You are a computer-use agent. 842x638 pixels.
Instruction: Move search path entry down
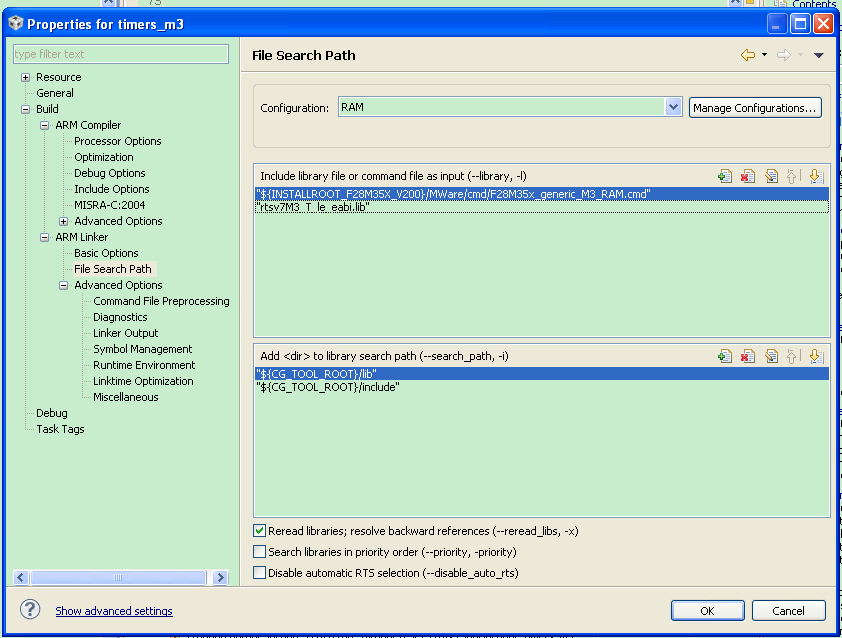pos(816,356)
